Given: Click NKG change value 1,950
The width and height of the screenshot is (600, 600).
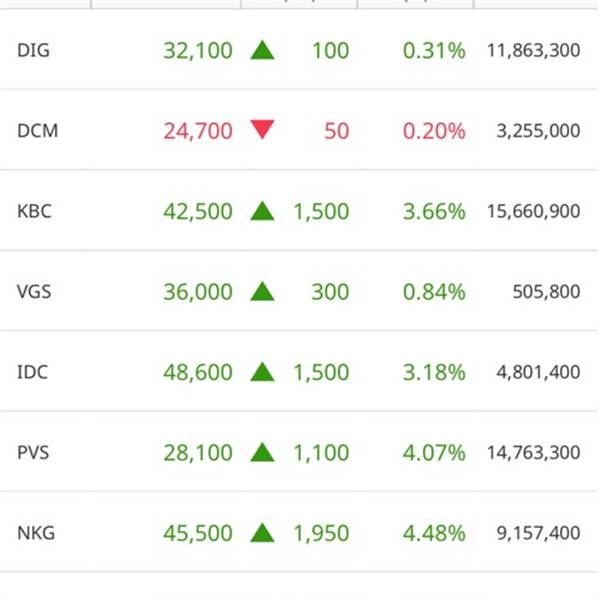Looking at the screenshot, I should point(321,533).
